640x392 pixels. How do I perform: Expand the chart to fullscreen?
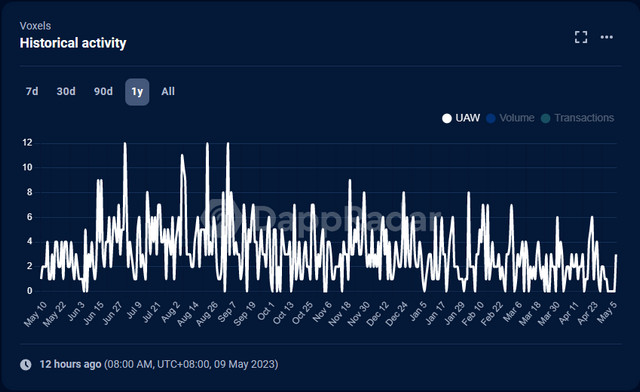[581, 37]
